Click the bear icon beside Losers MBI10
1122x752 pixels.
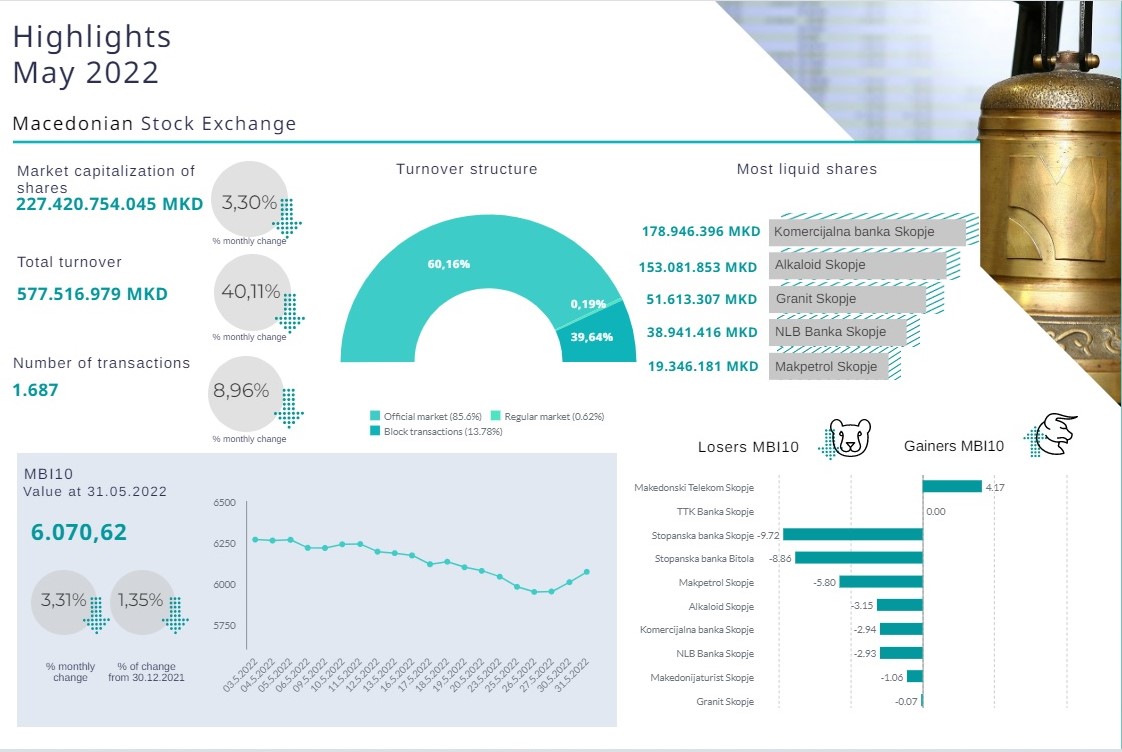coord(853,438)
